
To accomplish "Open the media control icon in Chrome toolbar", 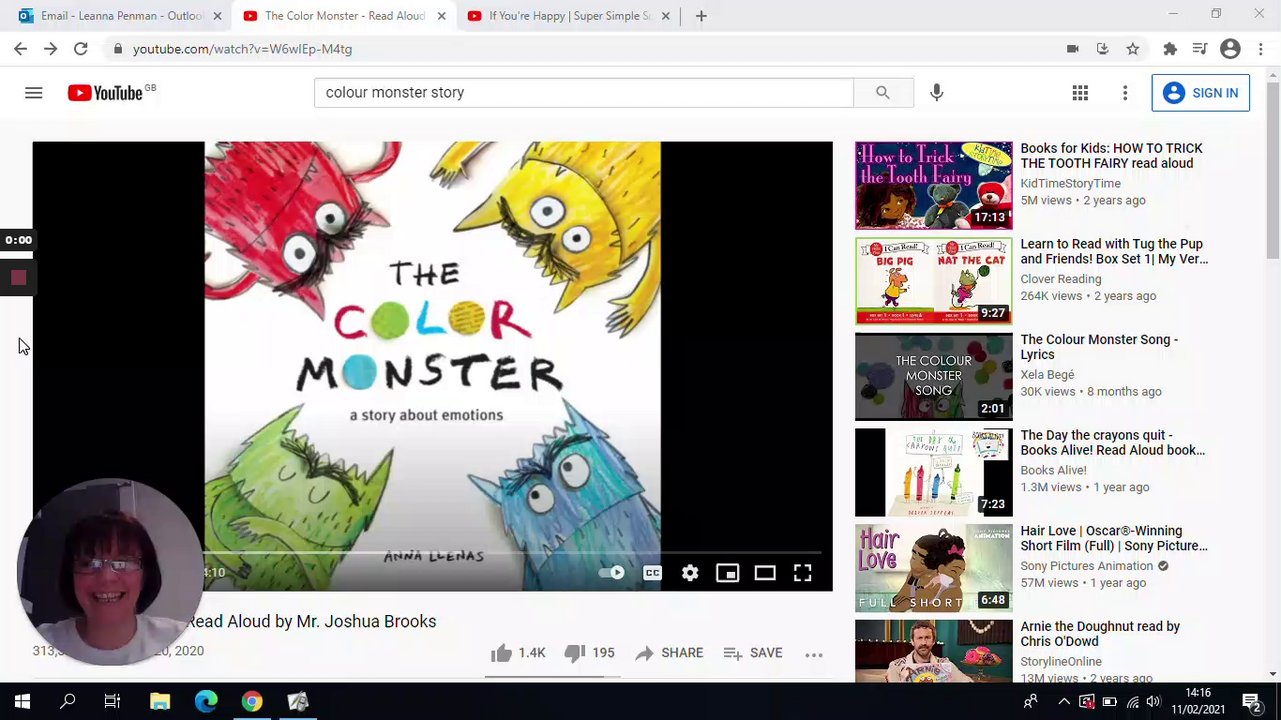I will point(1200,48).
